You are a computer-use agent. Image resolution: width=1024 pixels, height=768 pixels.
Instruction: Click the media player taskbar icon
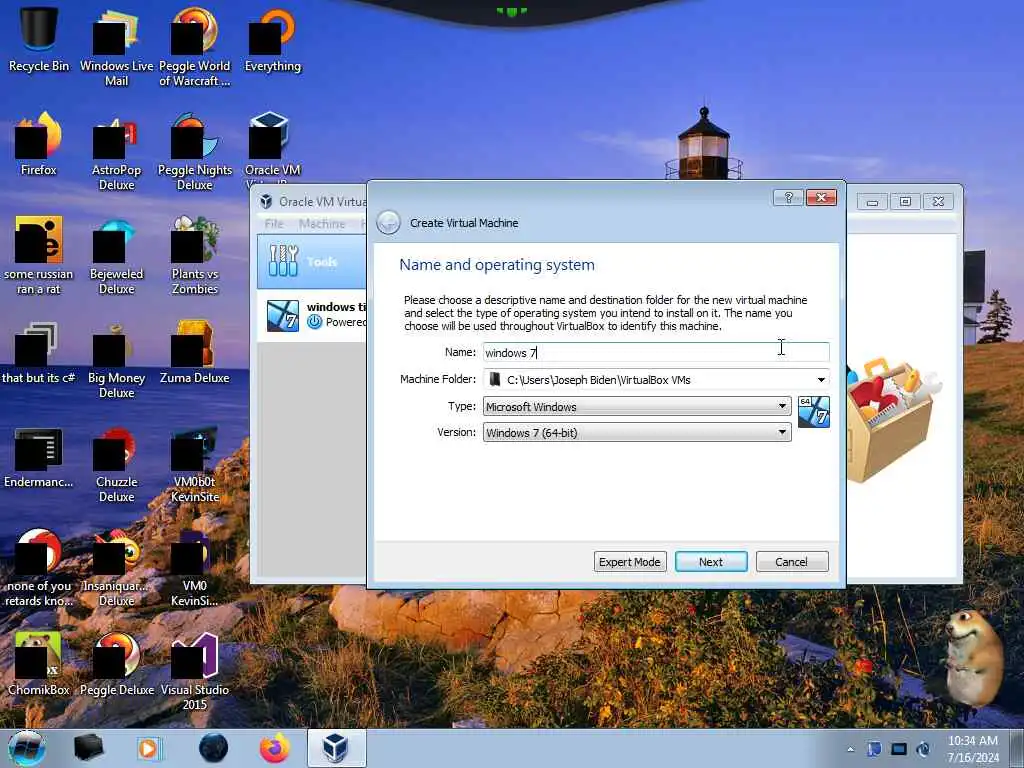pos(150,748)
